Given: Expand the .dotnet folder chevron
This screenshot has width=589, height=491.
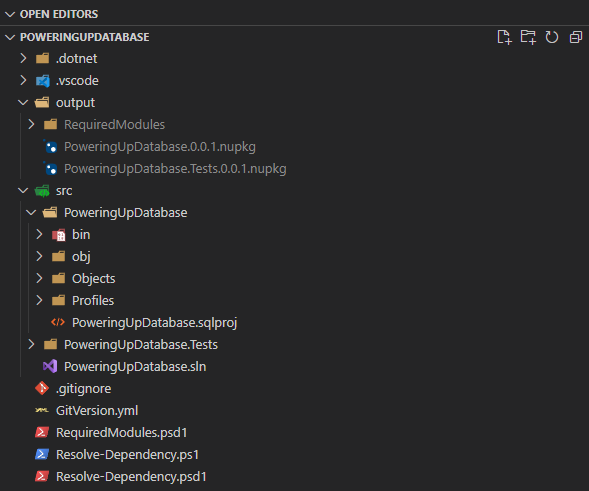Looking at the screenshot, I should click(23, 58).
